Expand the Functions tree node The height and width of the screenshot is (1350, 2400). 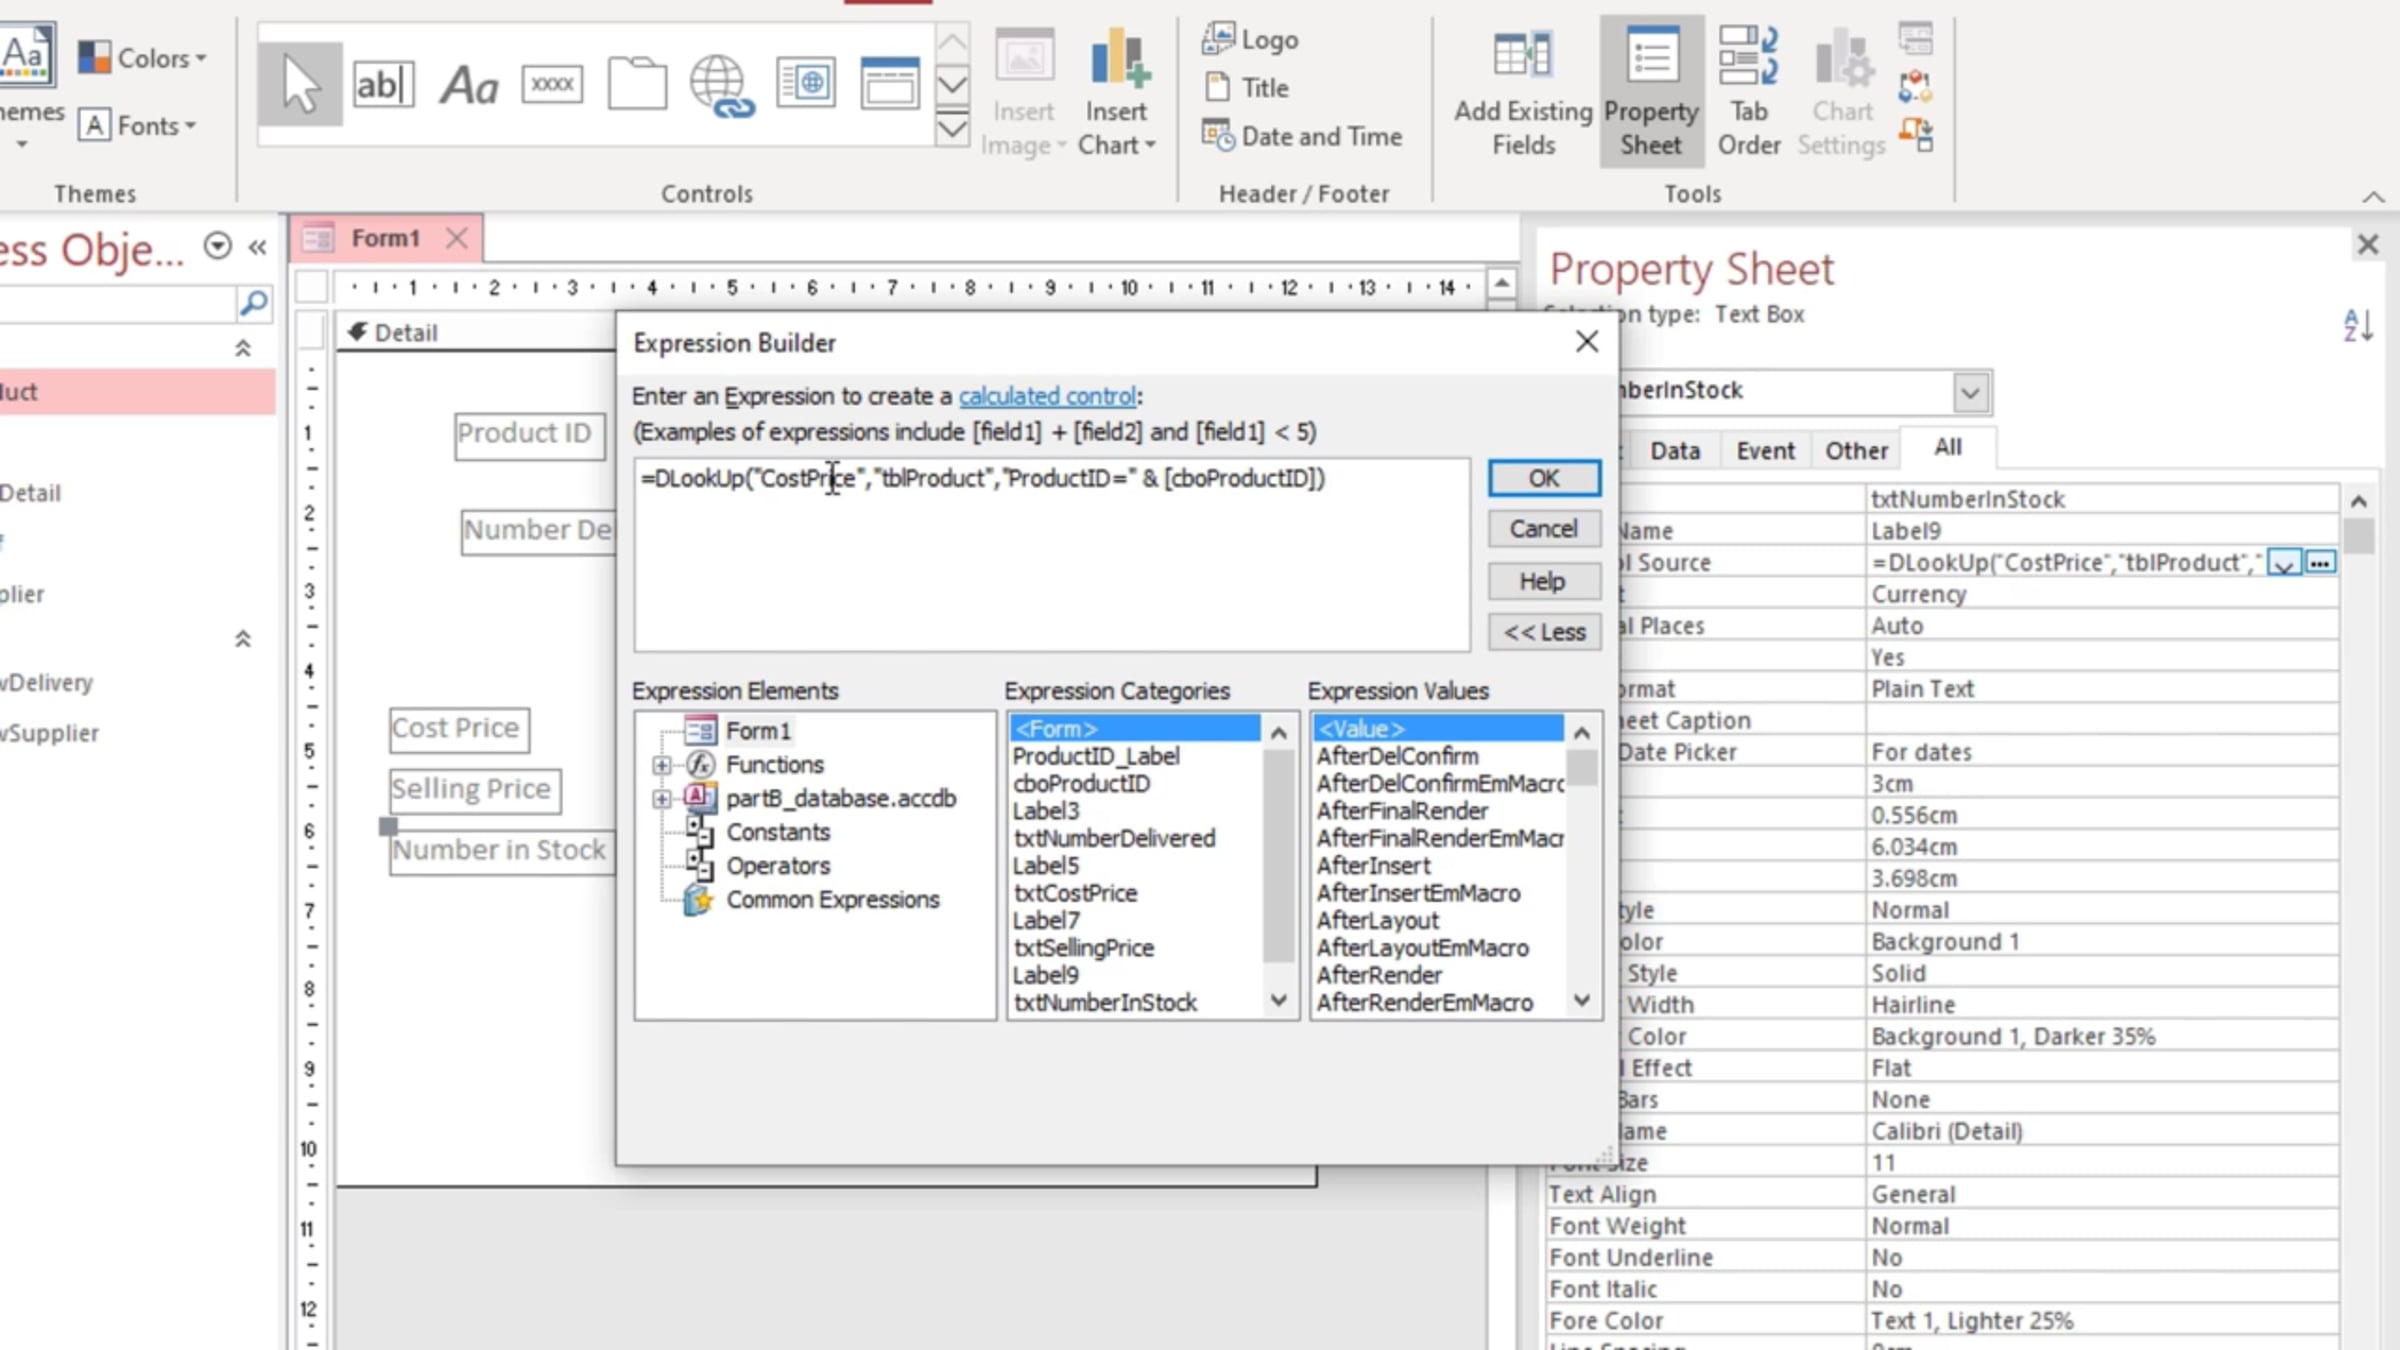[x=661, y=765]
